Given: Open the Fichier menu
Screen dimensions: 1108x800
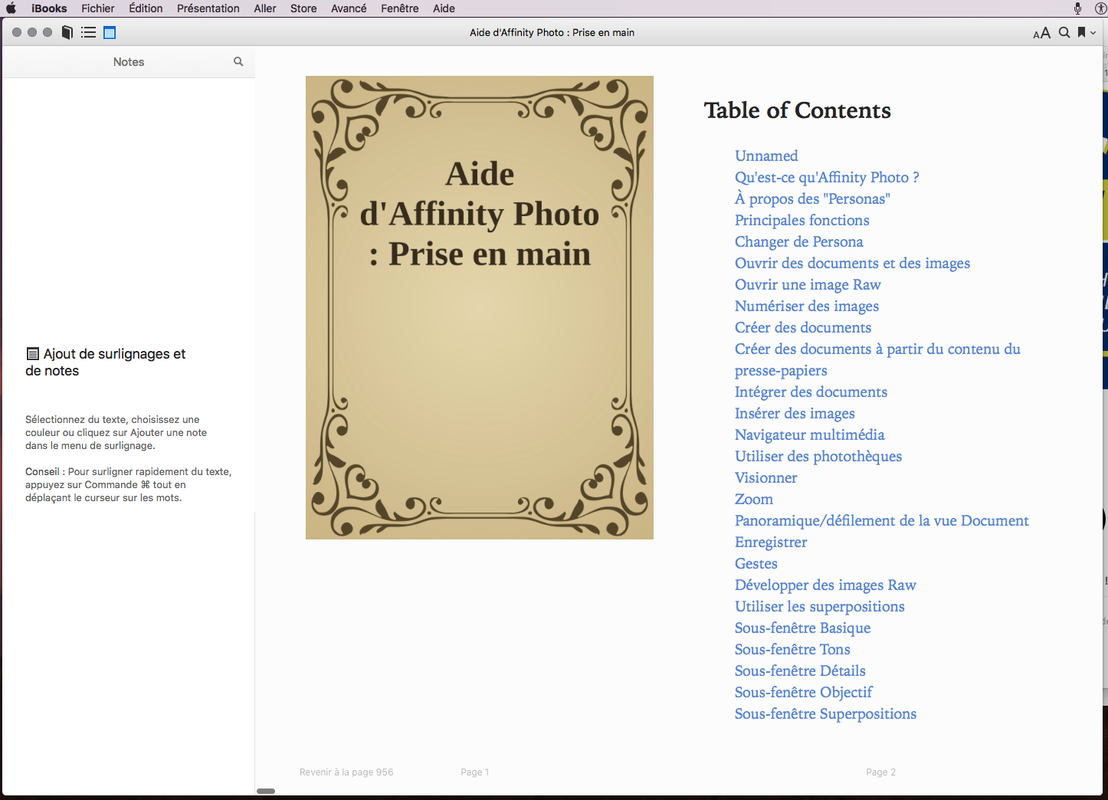Looking at the screenshot, I should click(x=98, y=8).
